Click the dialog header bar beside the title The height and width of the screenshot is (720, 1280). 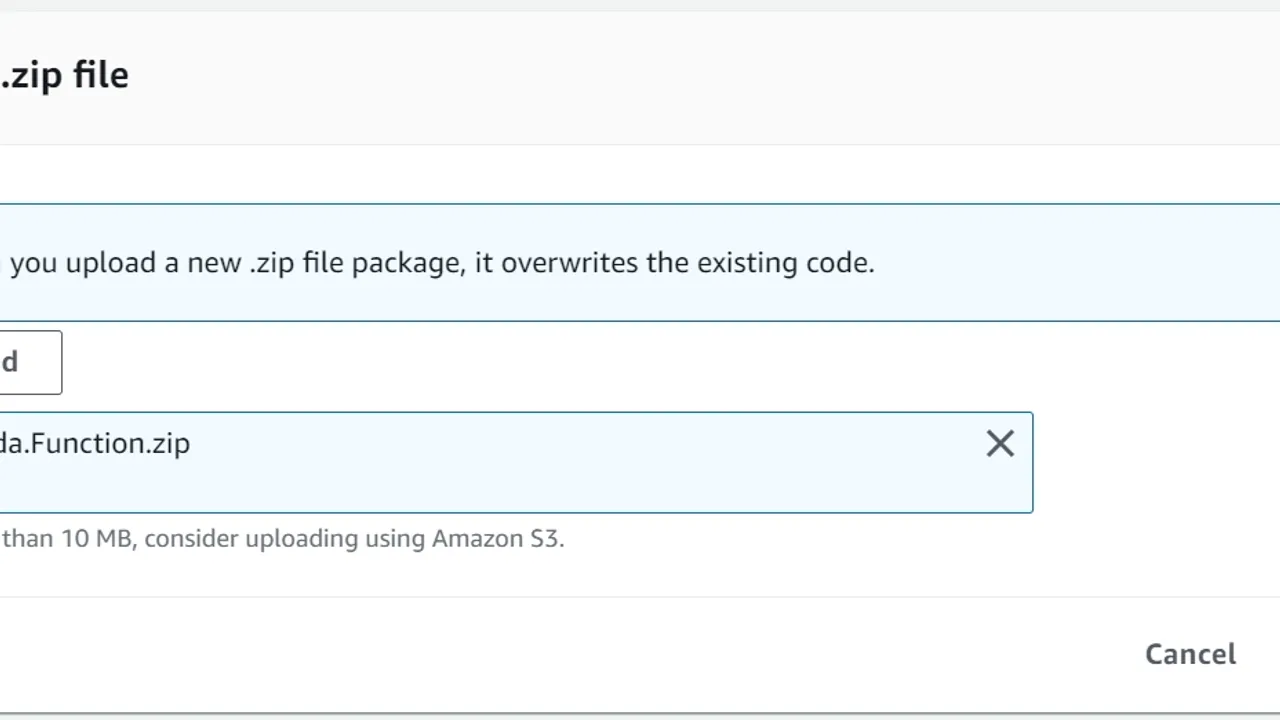[x=700, y=76]
